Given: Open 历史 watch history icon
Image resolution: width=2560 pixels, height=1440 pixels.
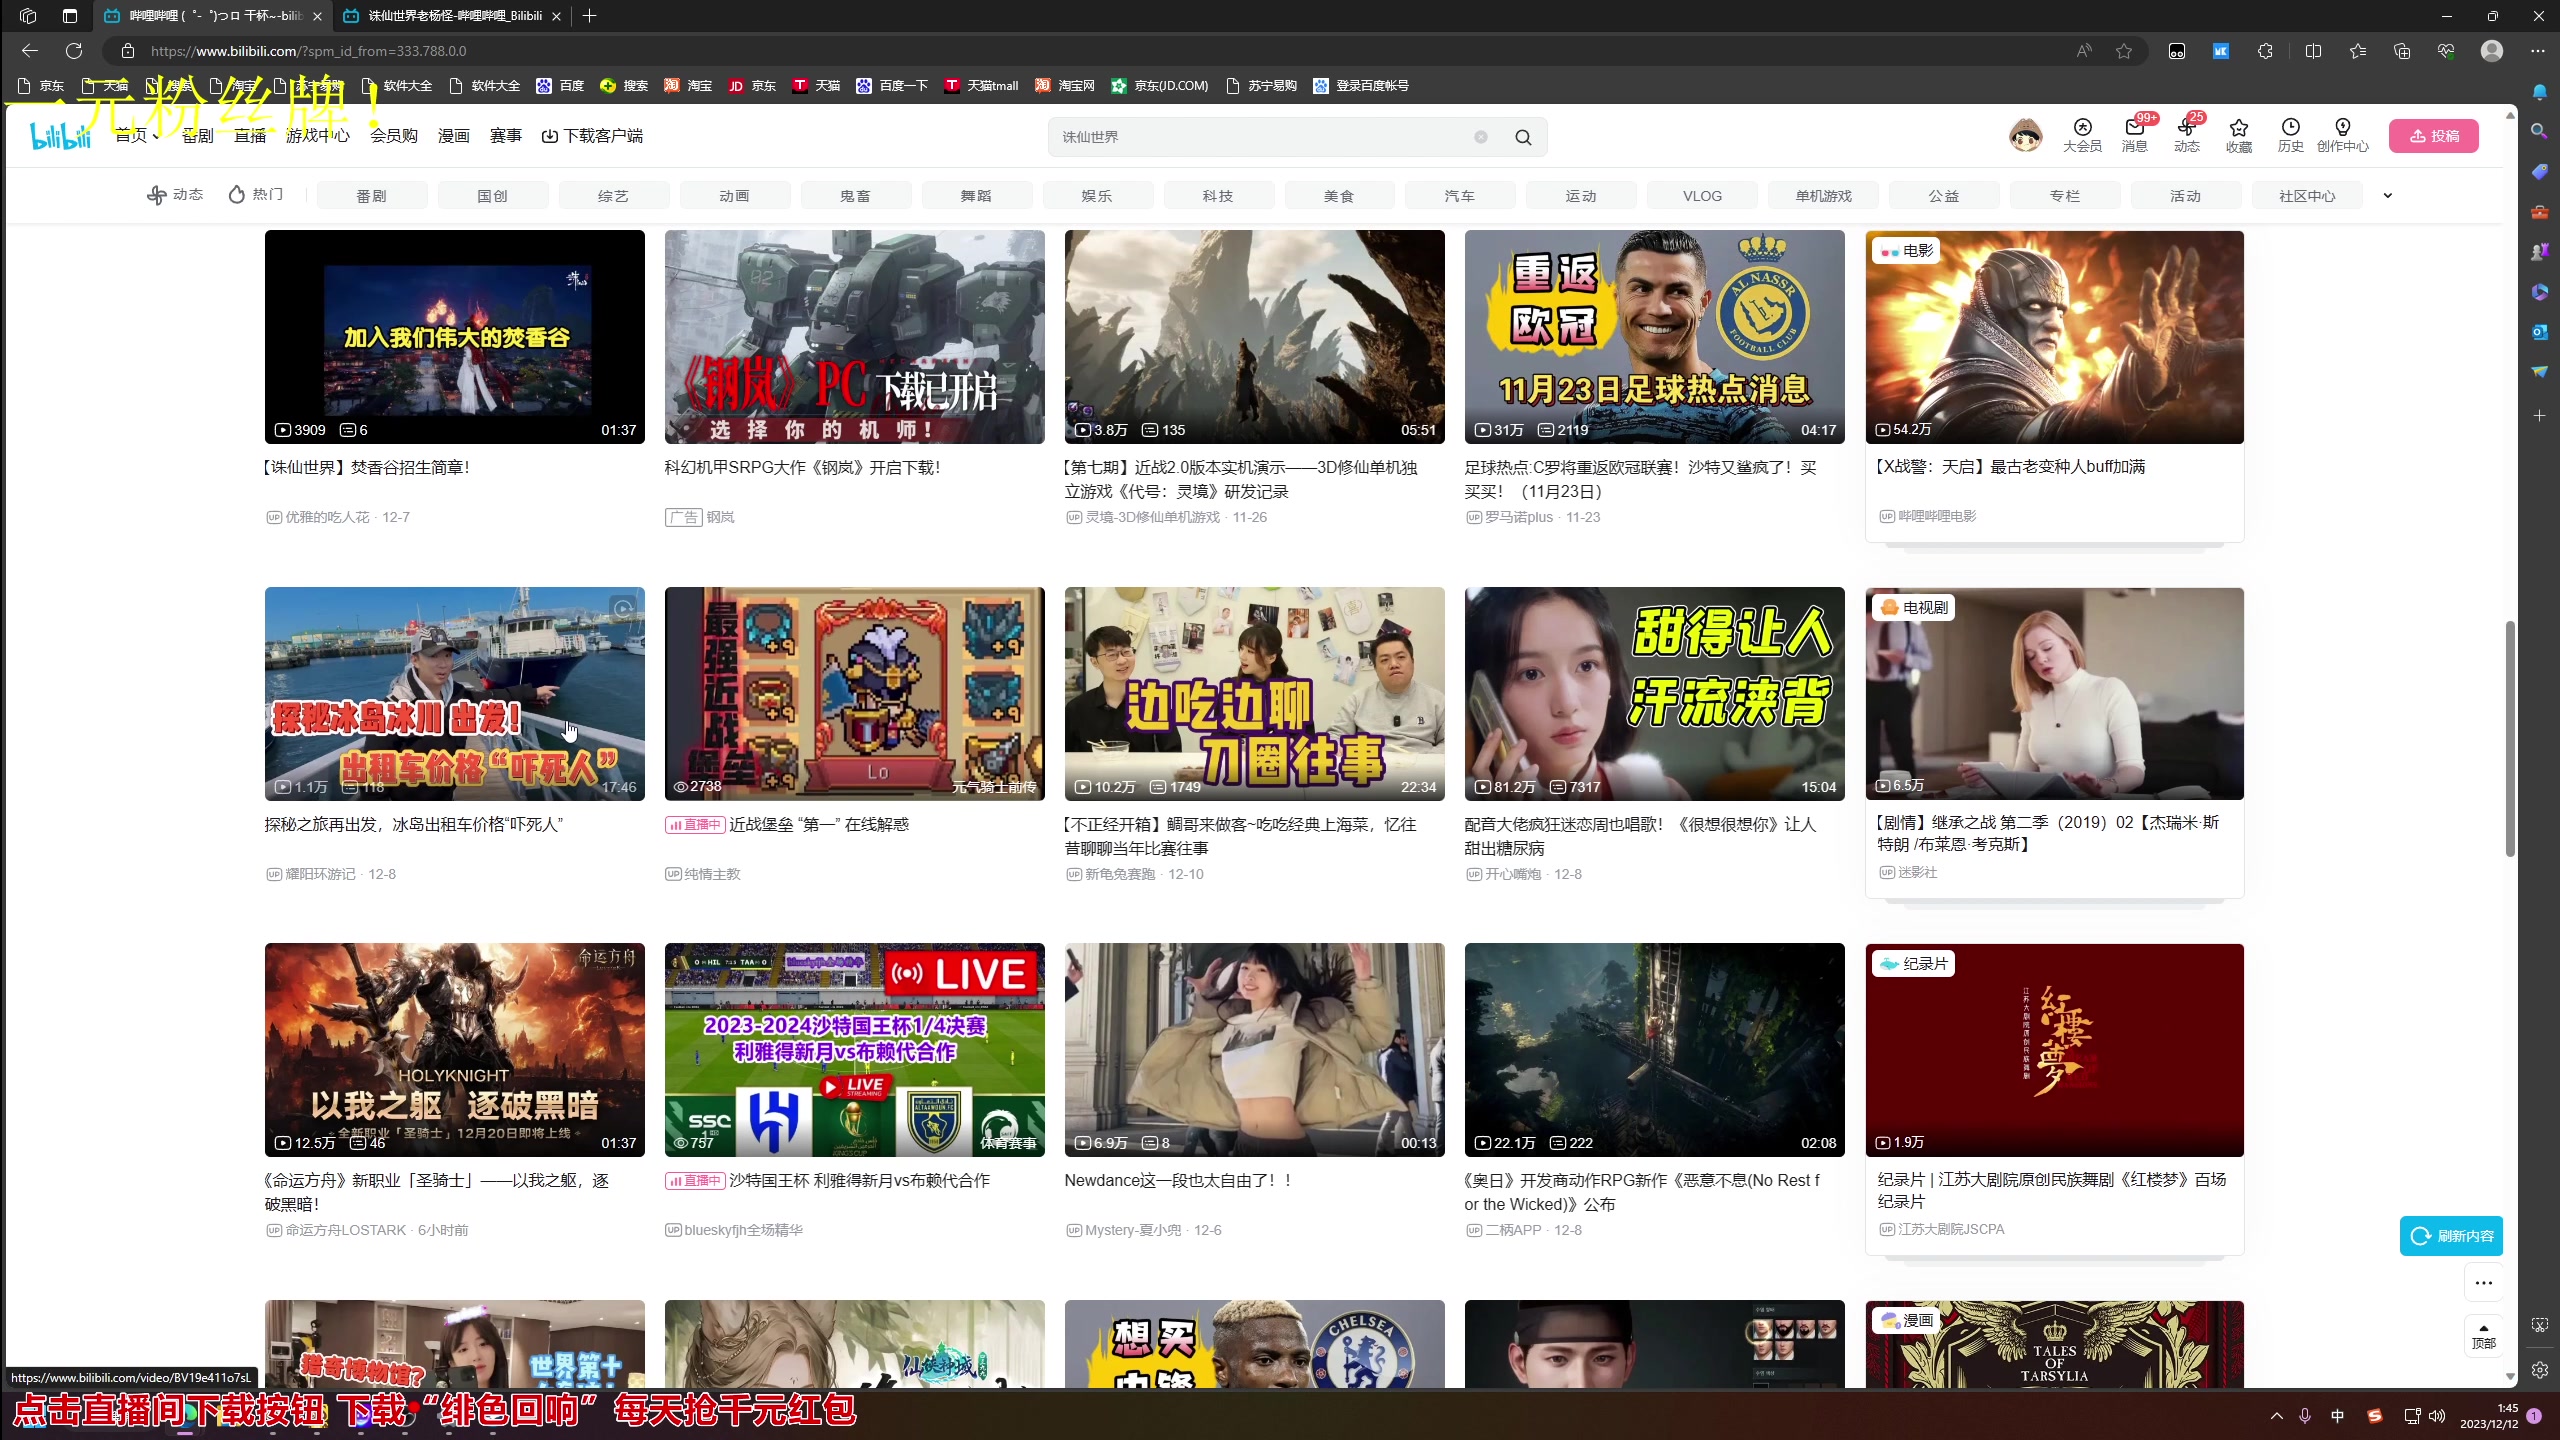Looking at the screenshot, I should tap(2290, 135).
